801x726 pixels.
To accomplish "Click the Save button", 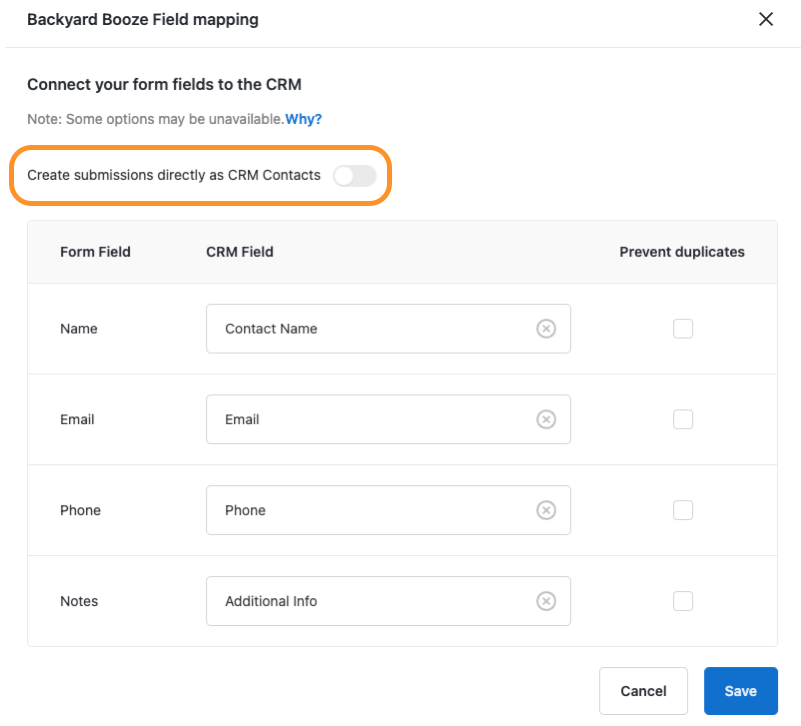I will click(741, 691).
